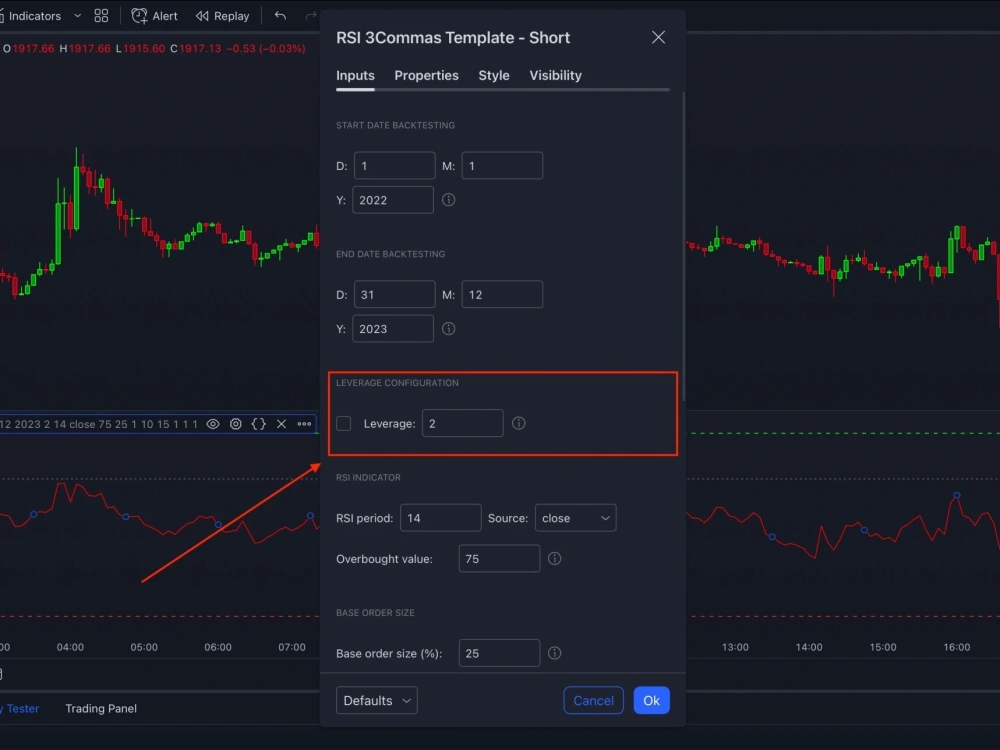Viewport: 1000px width, 750px height.
Task: Open the Defaults dropdown
Action: pyautogui.click(x=377, y=700)
